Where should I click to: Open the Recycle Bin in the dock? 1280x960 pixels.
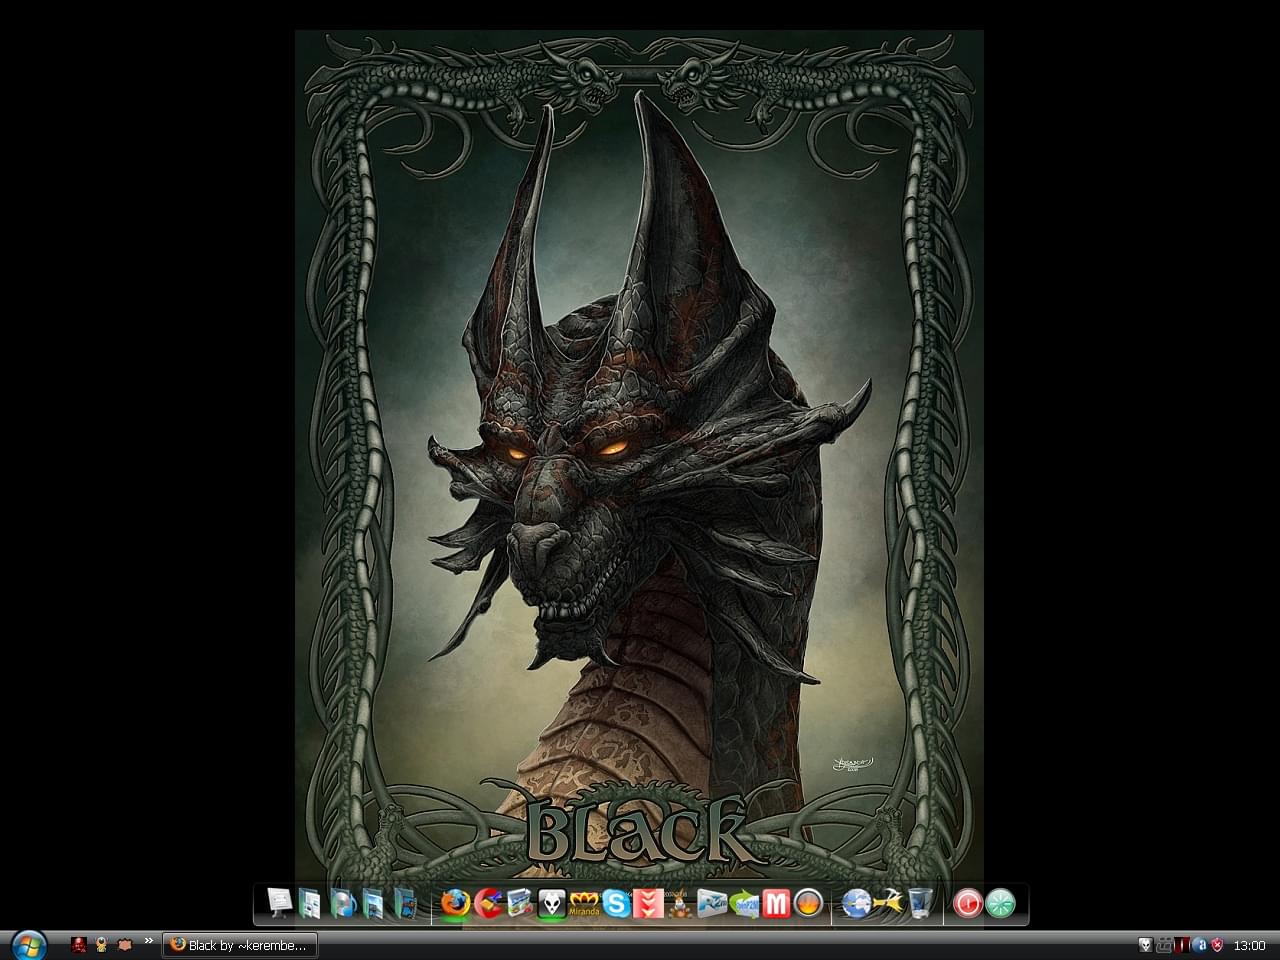920,903
